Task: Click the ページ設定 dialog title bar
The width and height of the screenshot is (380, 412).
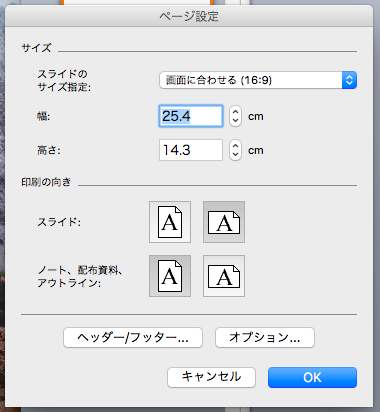Action: [x=189, y=16]
